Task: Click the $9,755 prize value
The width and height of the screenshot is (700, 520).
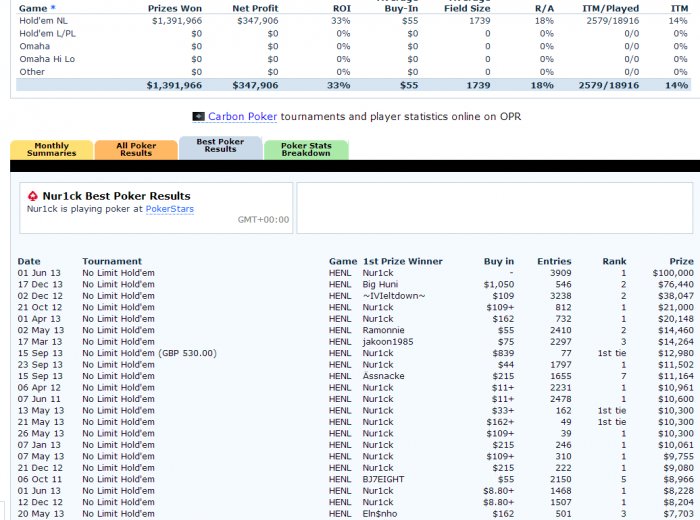Action: click(x=678, y=456)
